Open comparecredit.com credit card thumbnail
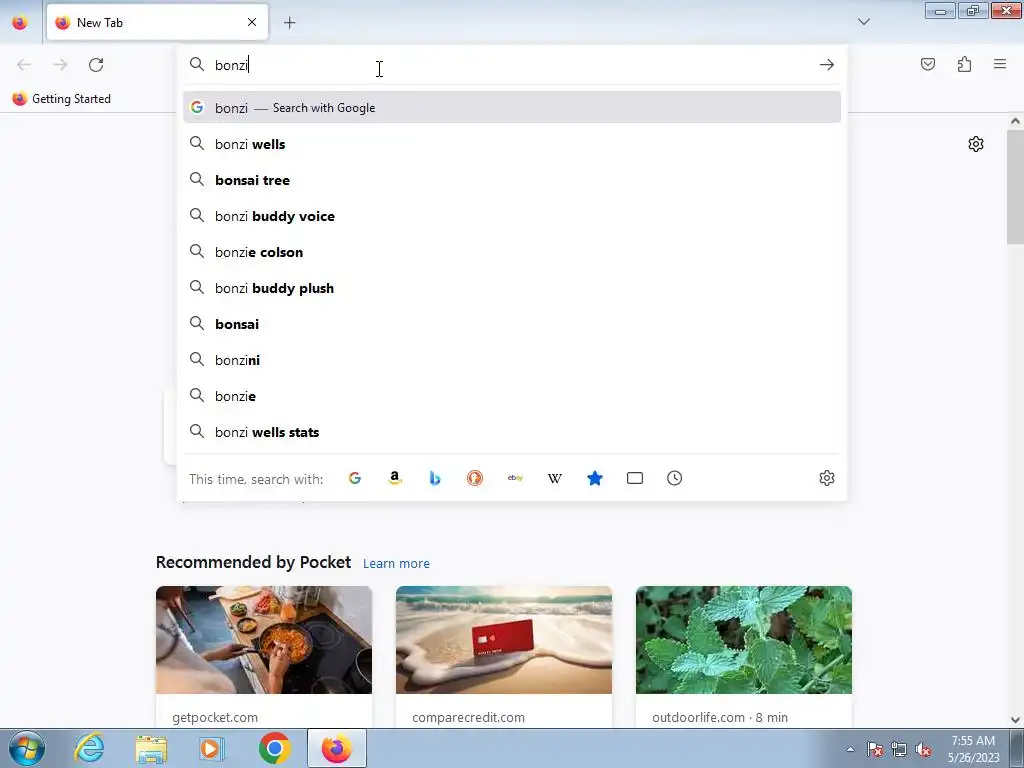The width and height of the screenshot is (1024, 768). pyautogui.click(x=504, y=640)
